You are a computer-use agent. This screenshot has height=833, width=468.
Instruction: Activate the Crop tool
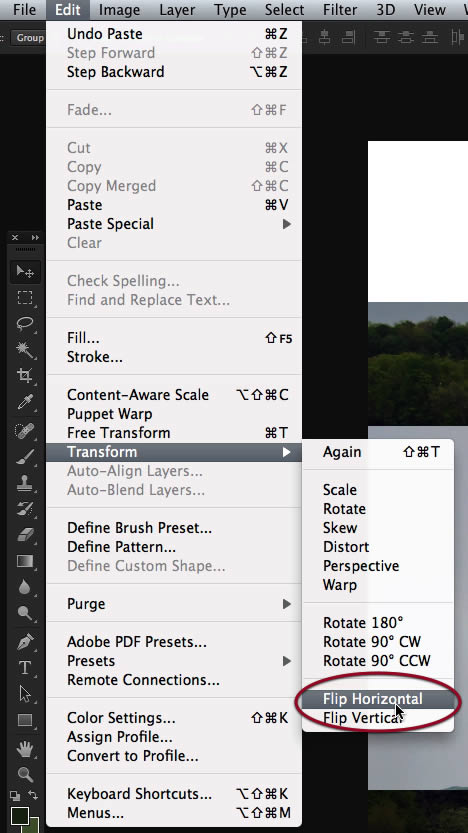(x=25, y=376)
